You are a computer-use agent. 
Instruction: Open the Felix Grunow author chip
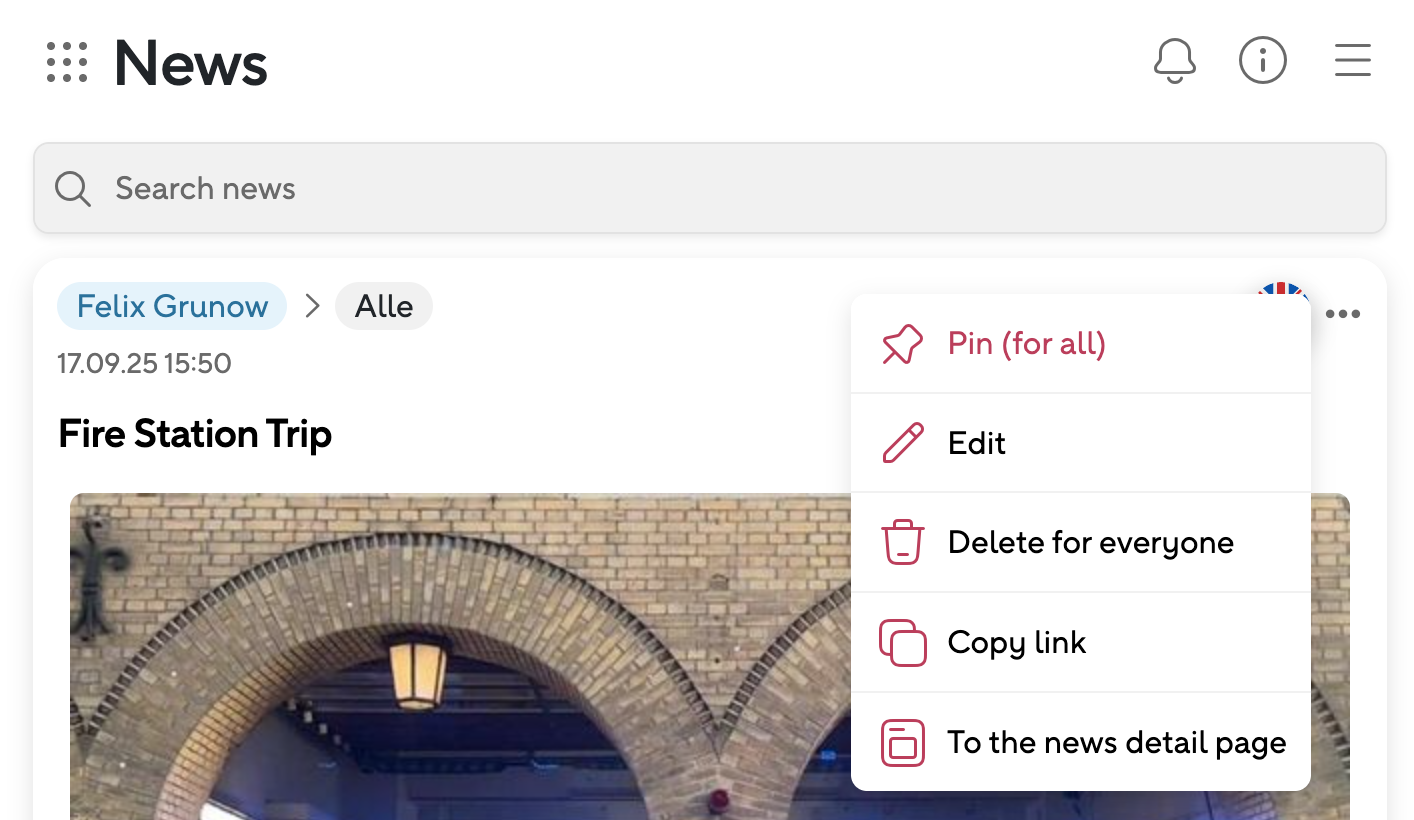tap(172, 306)
